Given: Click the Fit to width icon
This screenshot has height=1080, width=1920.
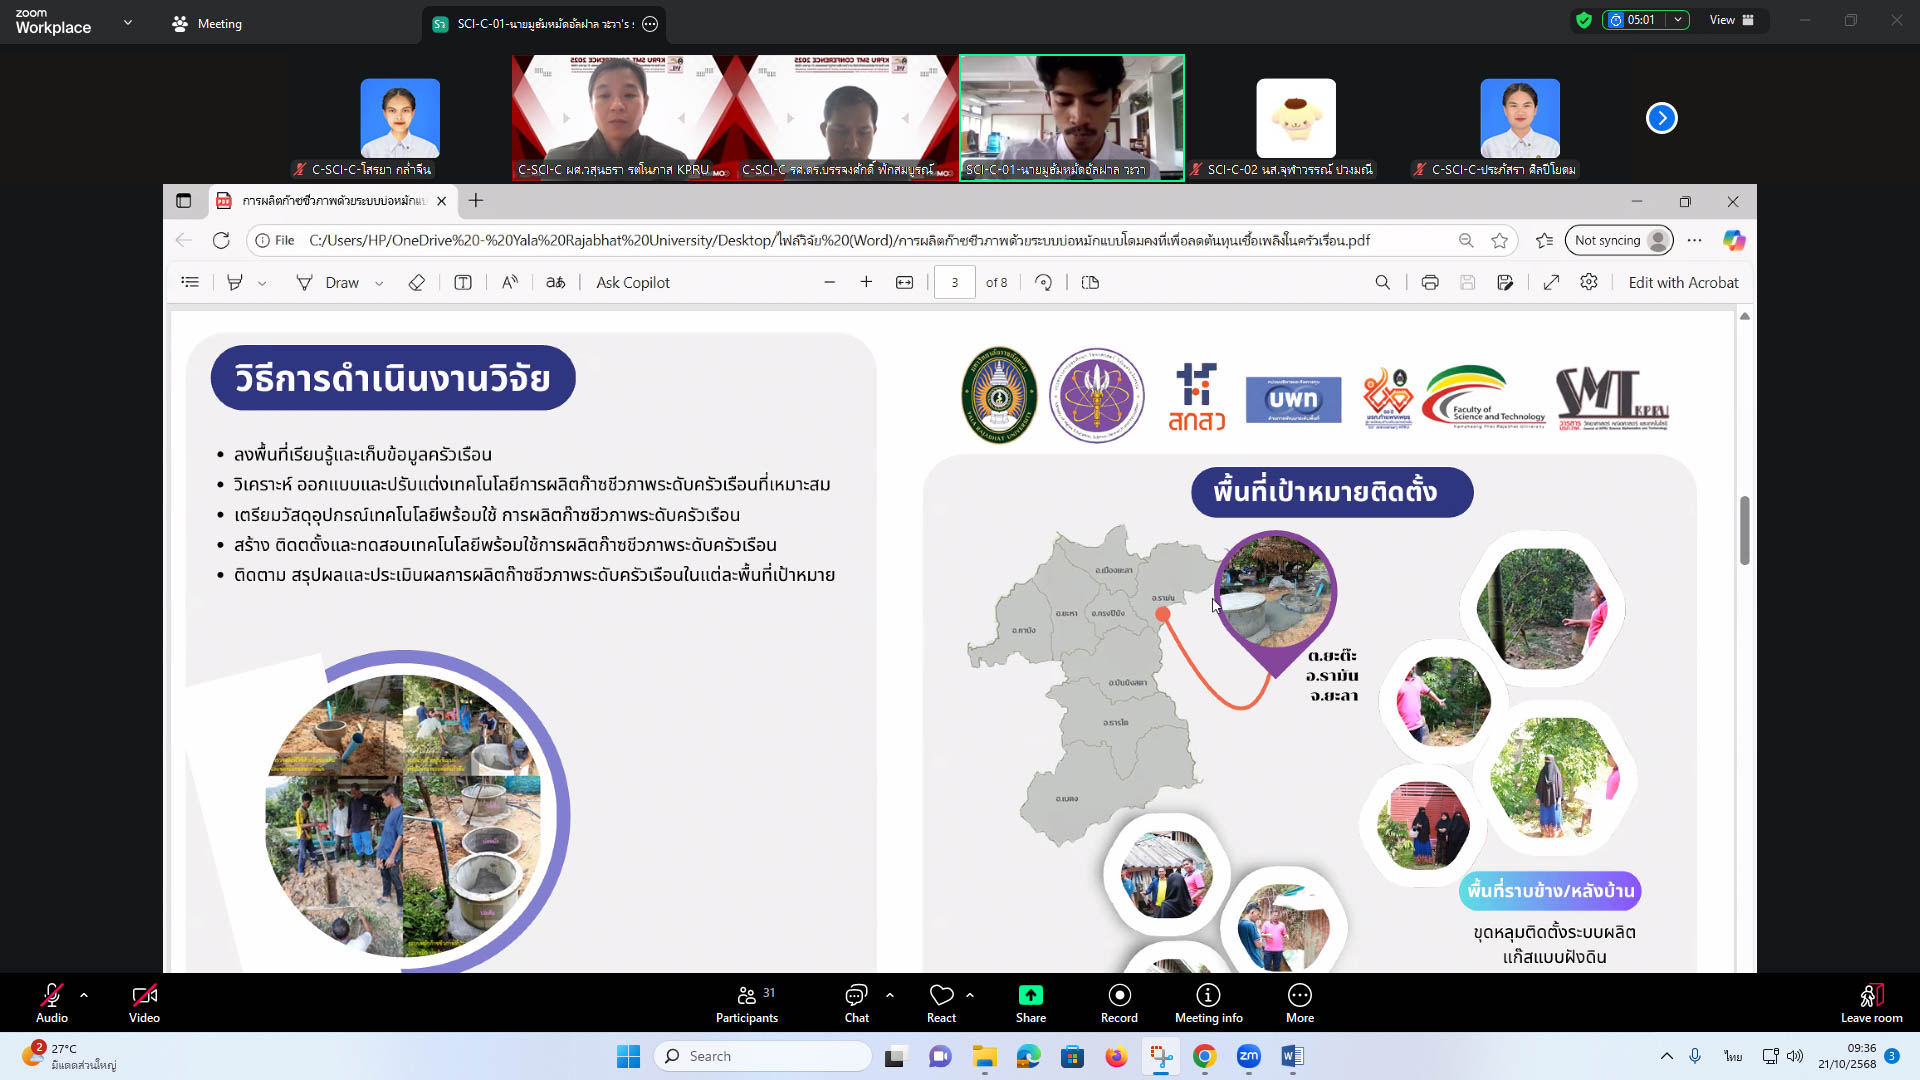Looking at the screenshot, I should pos(904,283).
